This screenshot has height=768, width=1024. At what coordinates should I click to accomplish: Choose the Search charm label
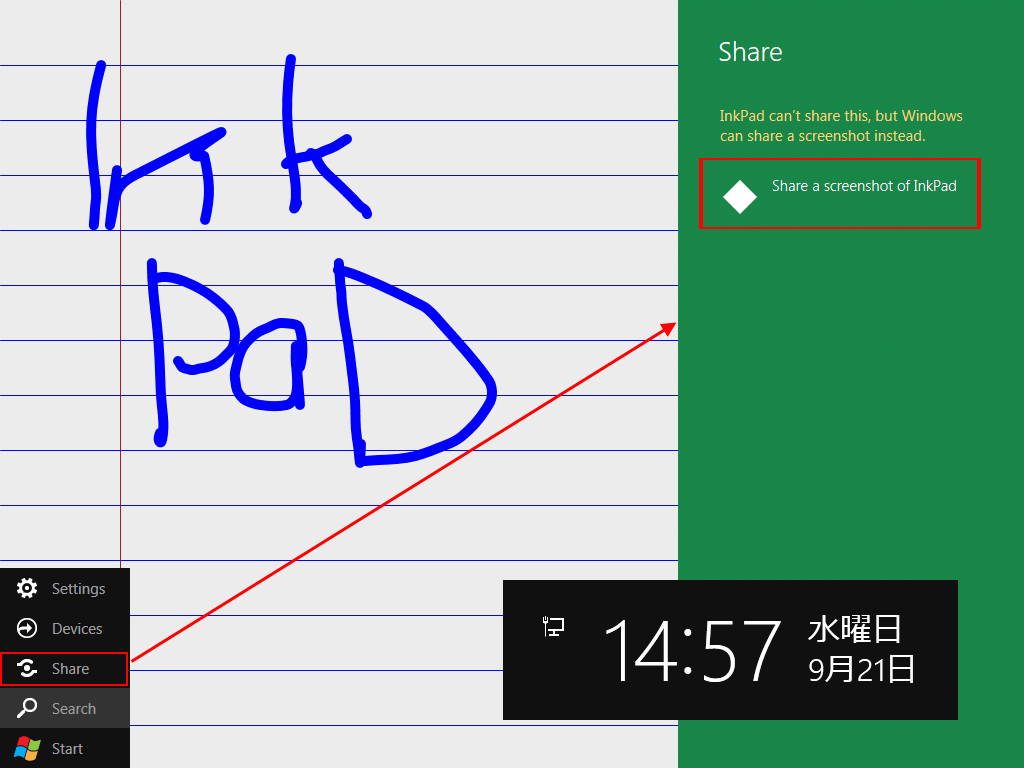[x=74, y=709]
